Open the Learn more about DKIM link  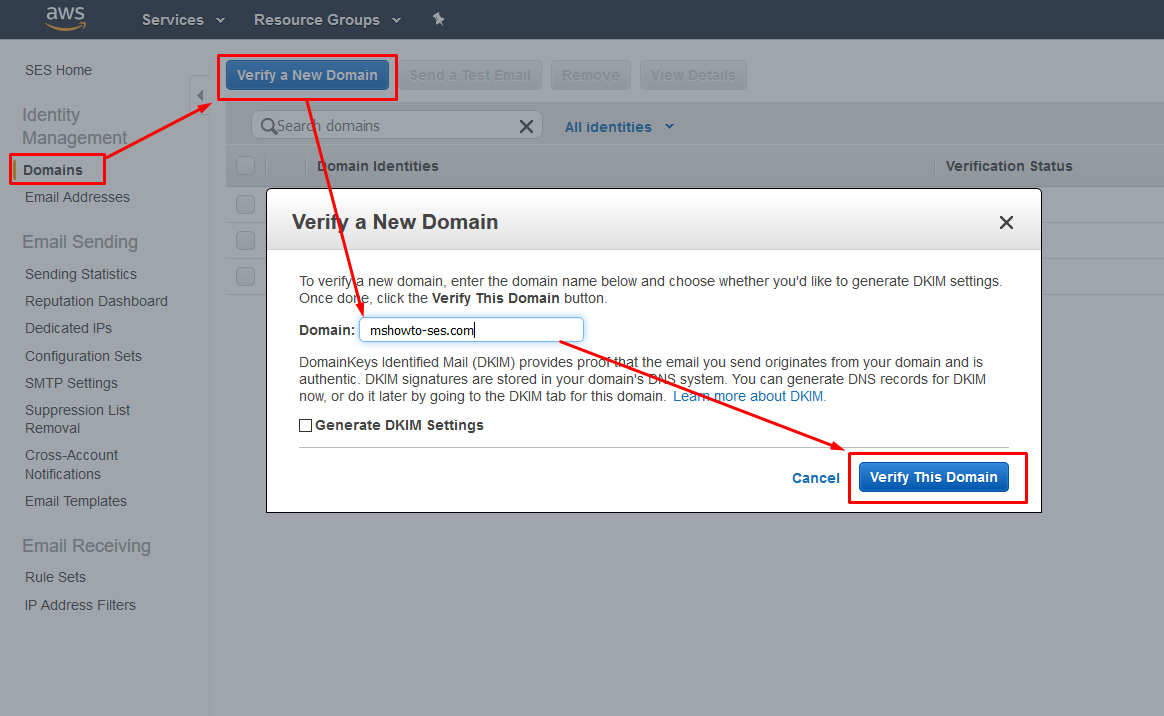749,396
